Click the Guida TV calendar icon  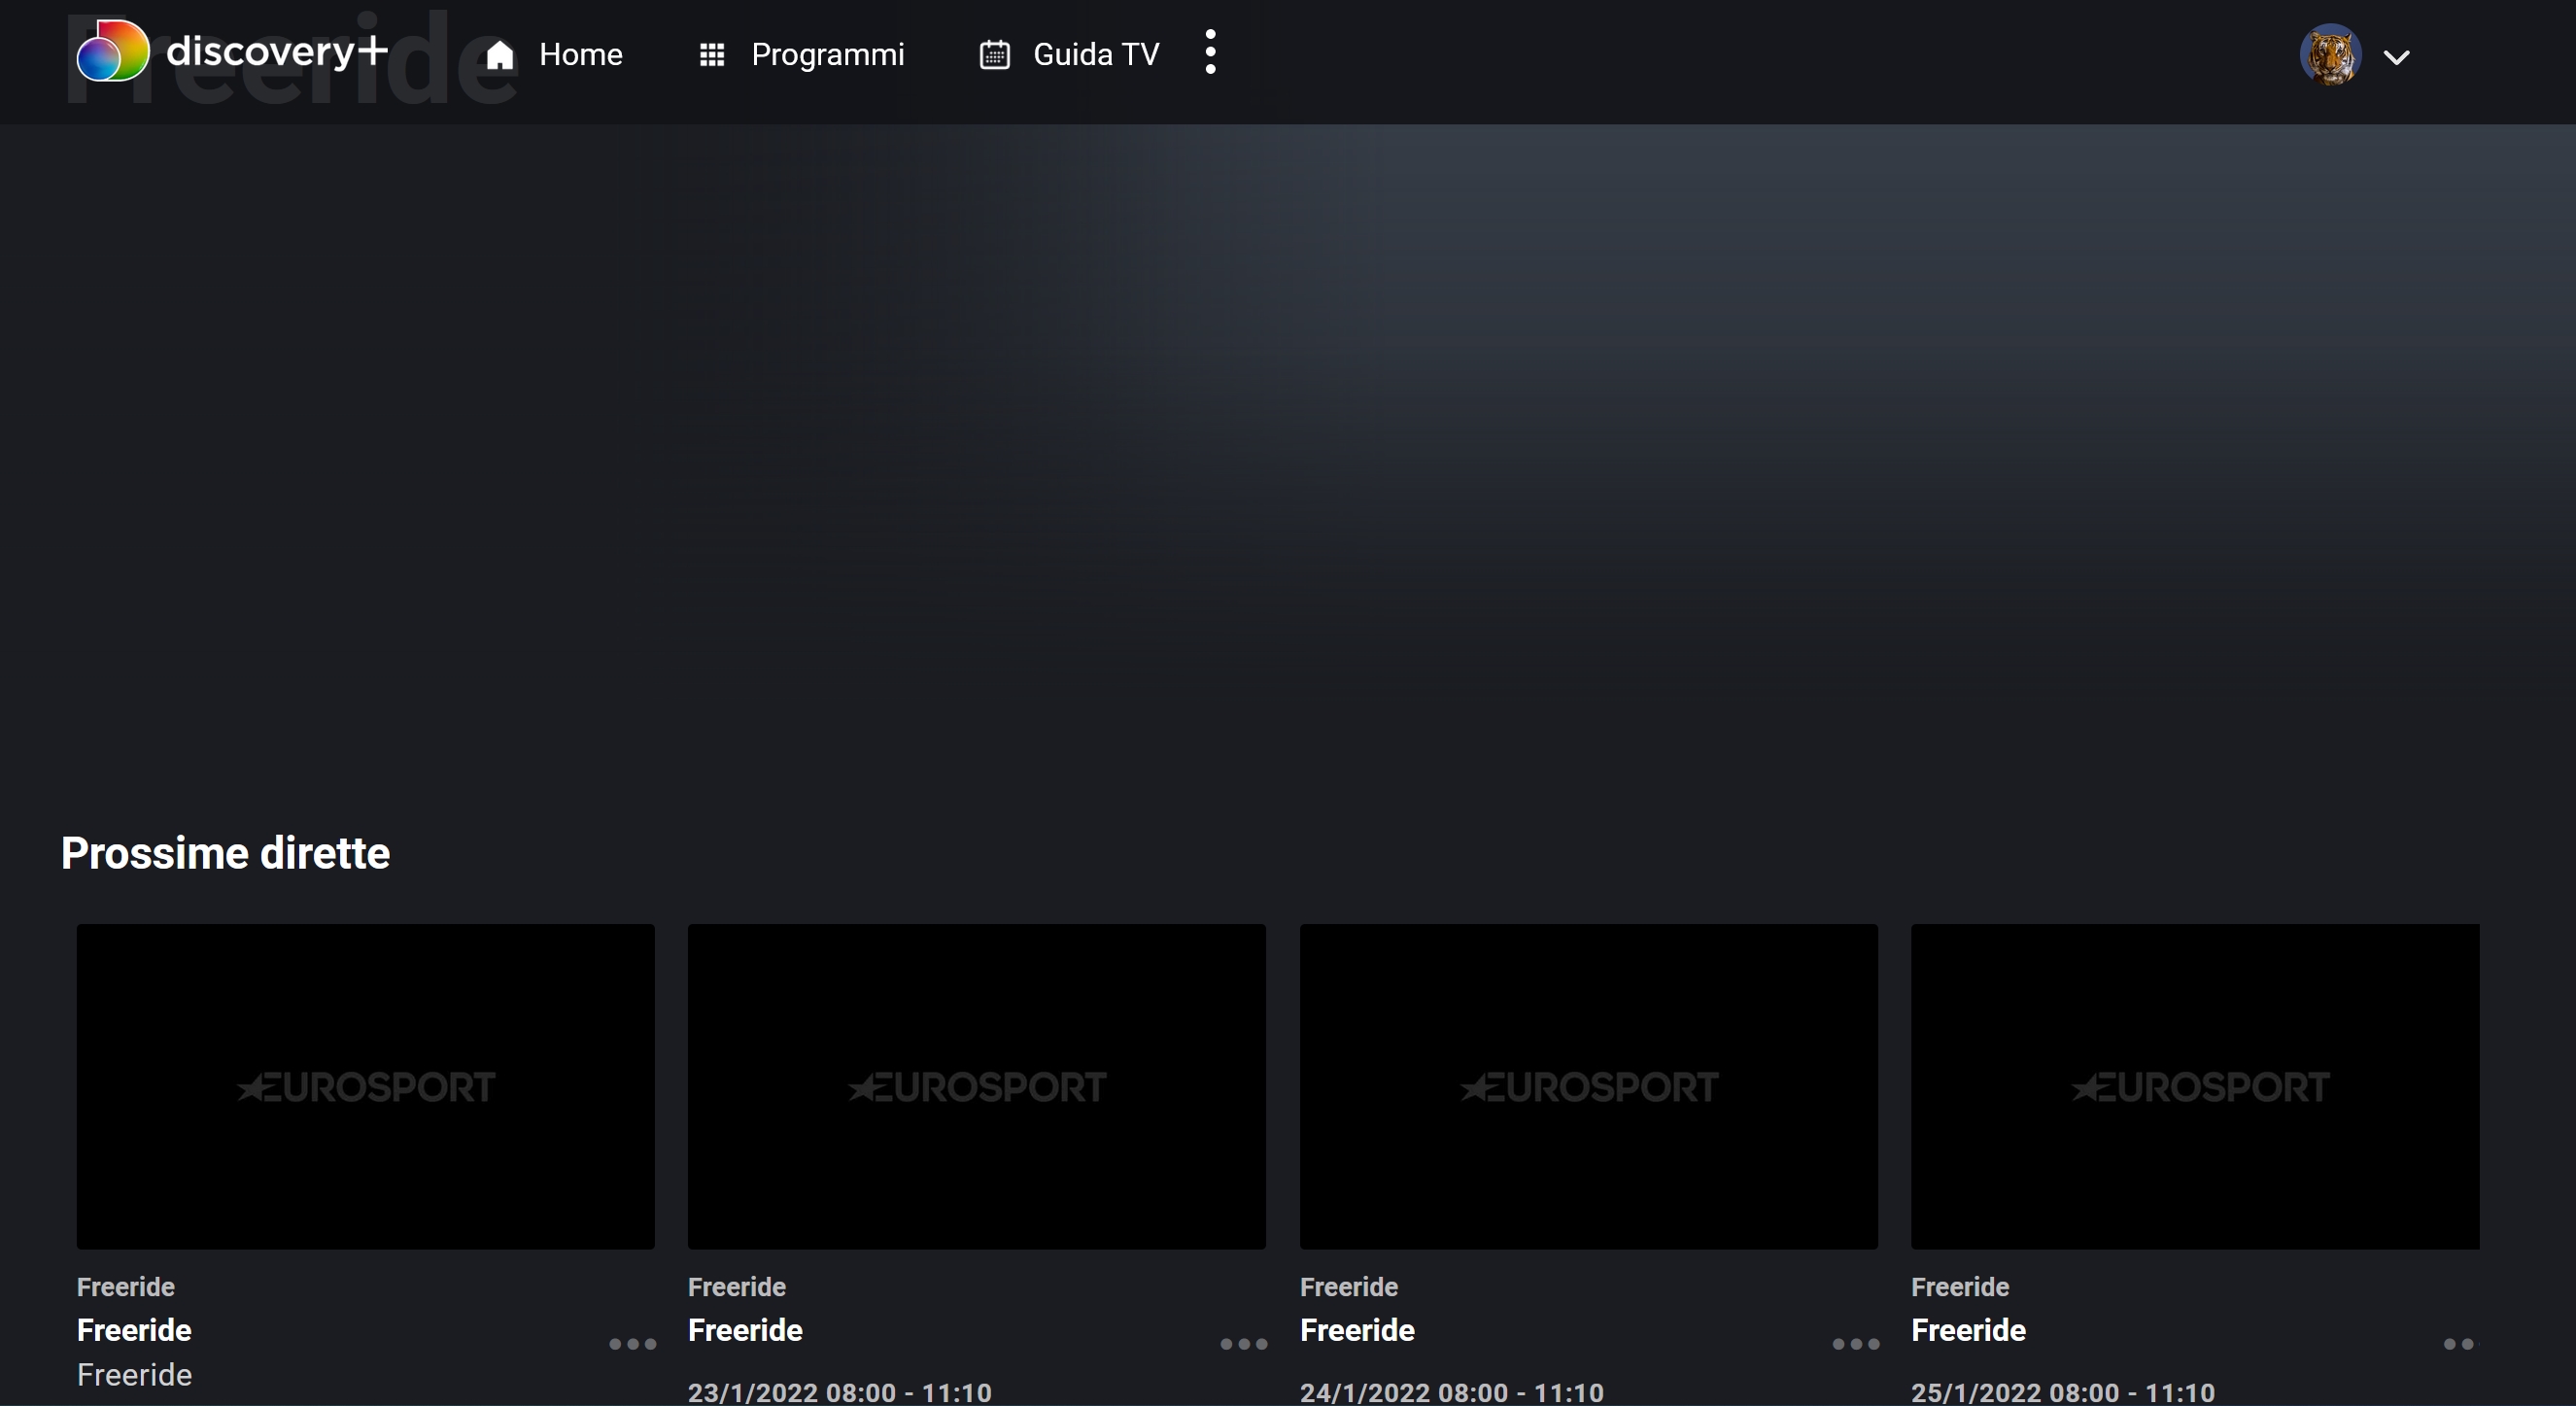tap(994, 54)
